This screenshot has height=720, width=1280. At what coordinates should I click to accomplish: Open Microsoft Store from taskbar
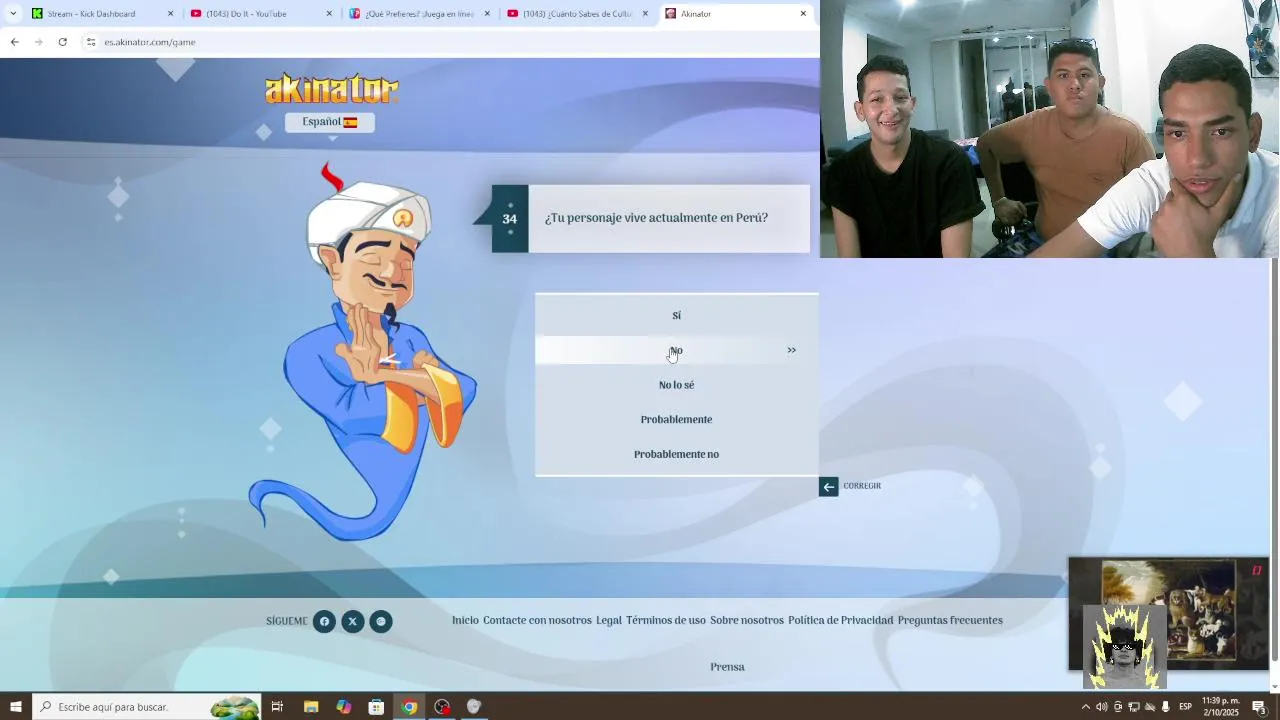(x=376, y=707)
